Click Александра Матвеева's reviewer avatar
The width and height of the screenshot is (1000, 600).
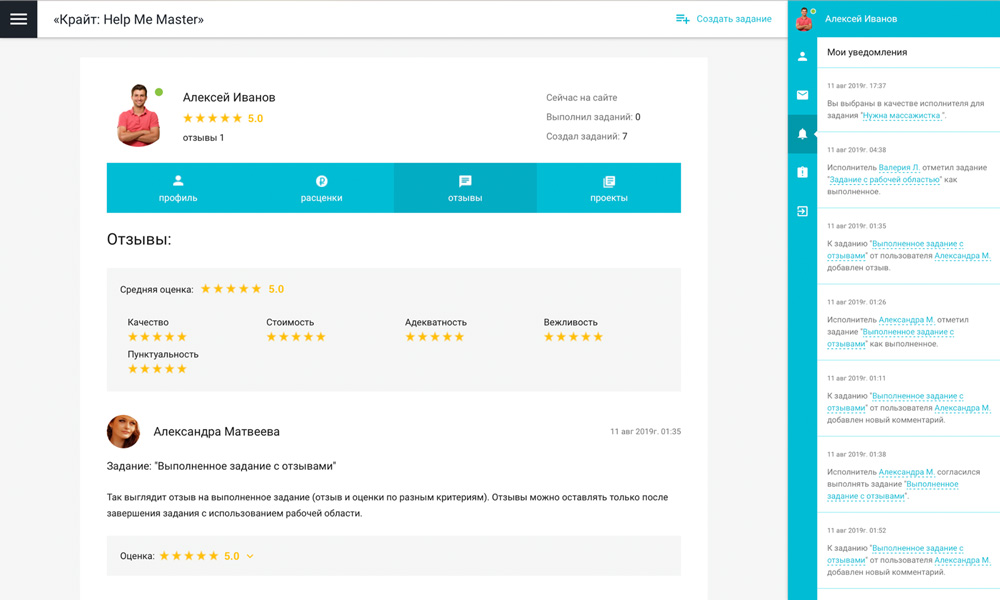tap(123, 432)
